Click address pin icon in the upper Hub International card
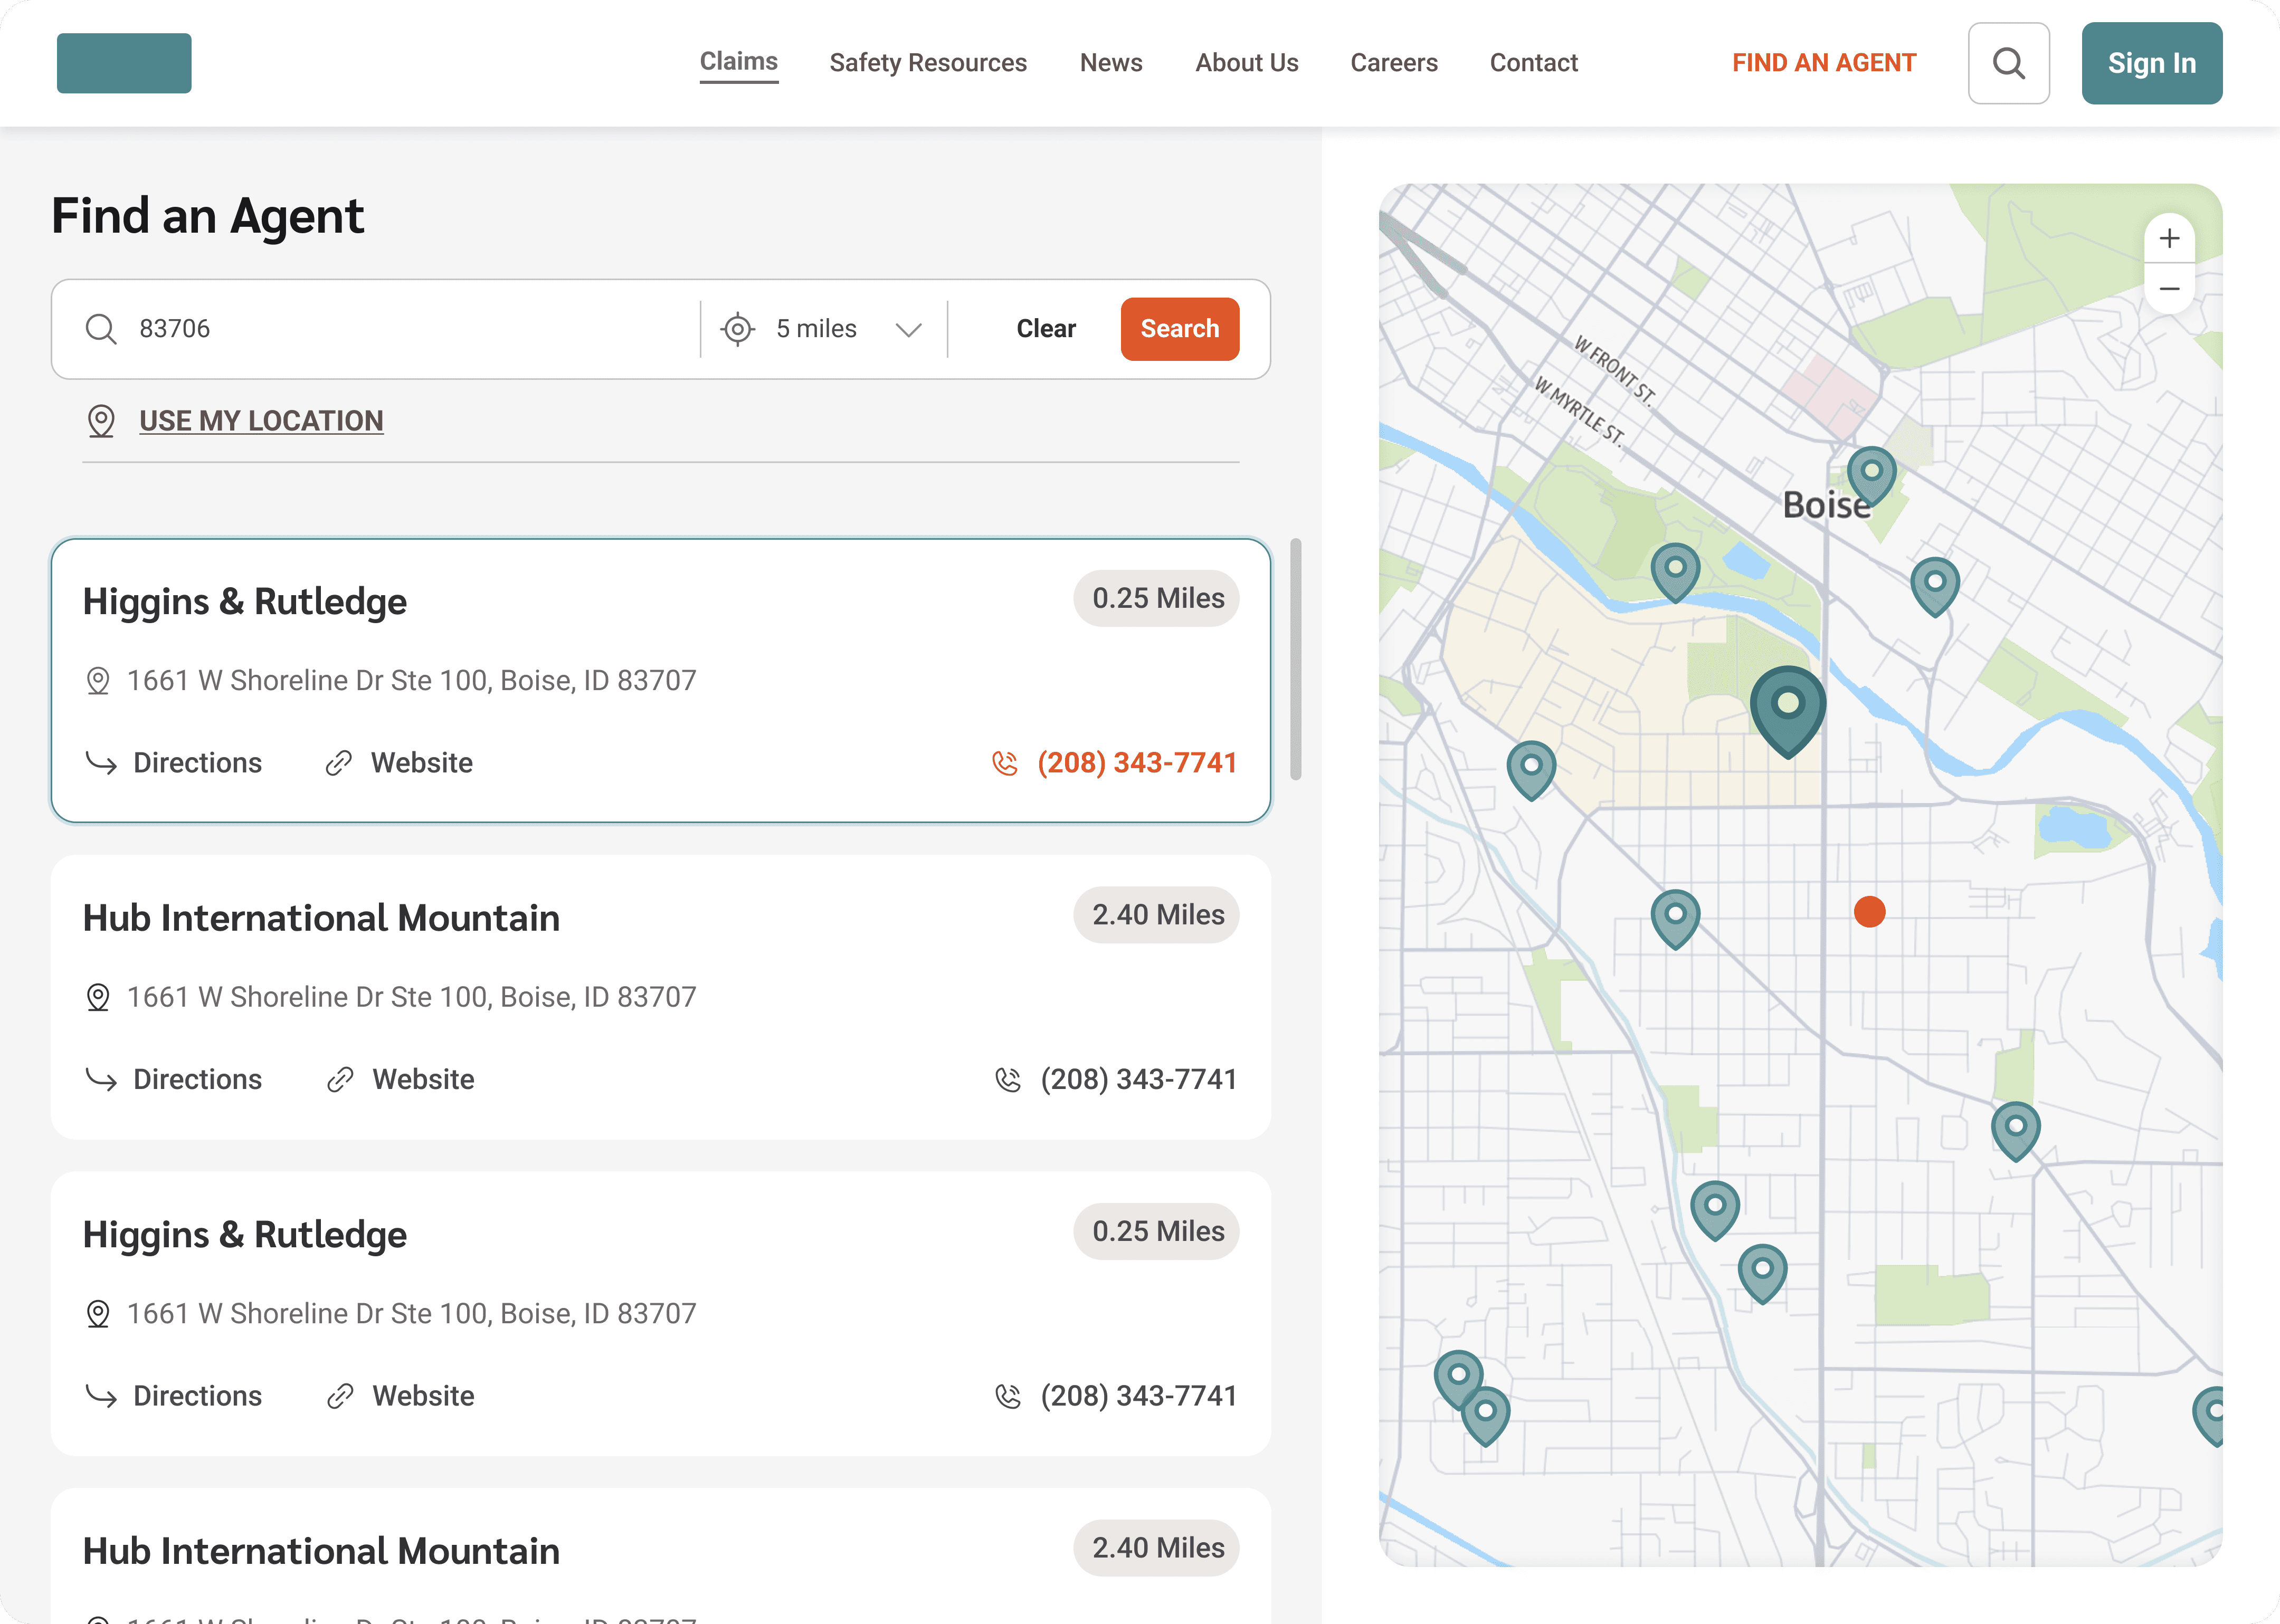The width and height of the screenshot is (2280, 1624). (x=98, y=998)
